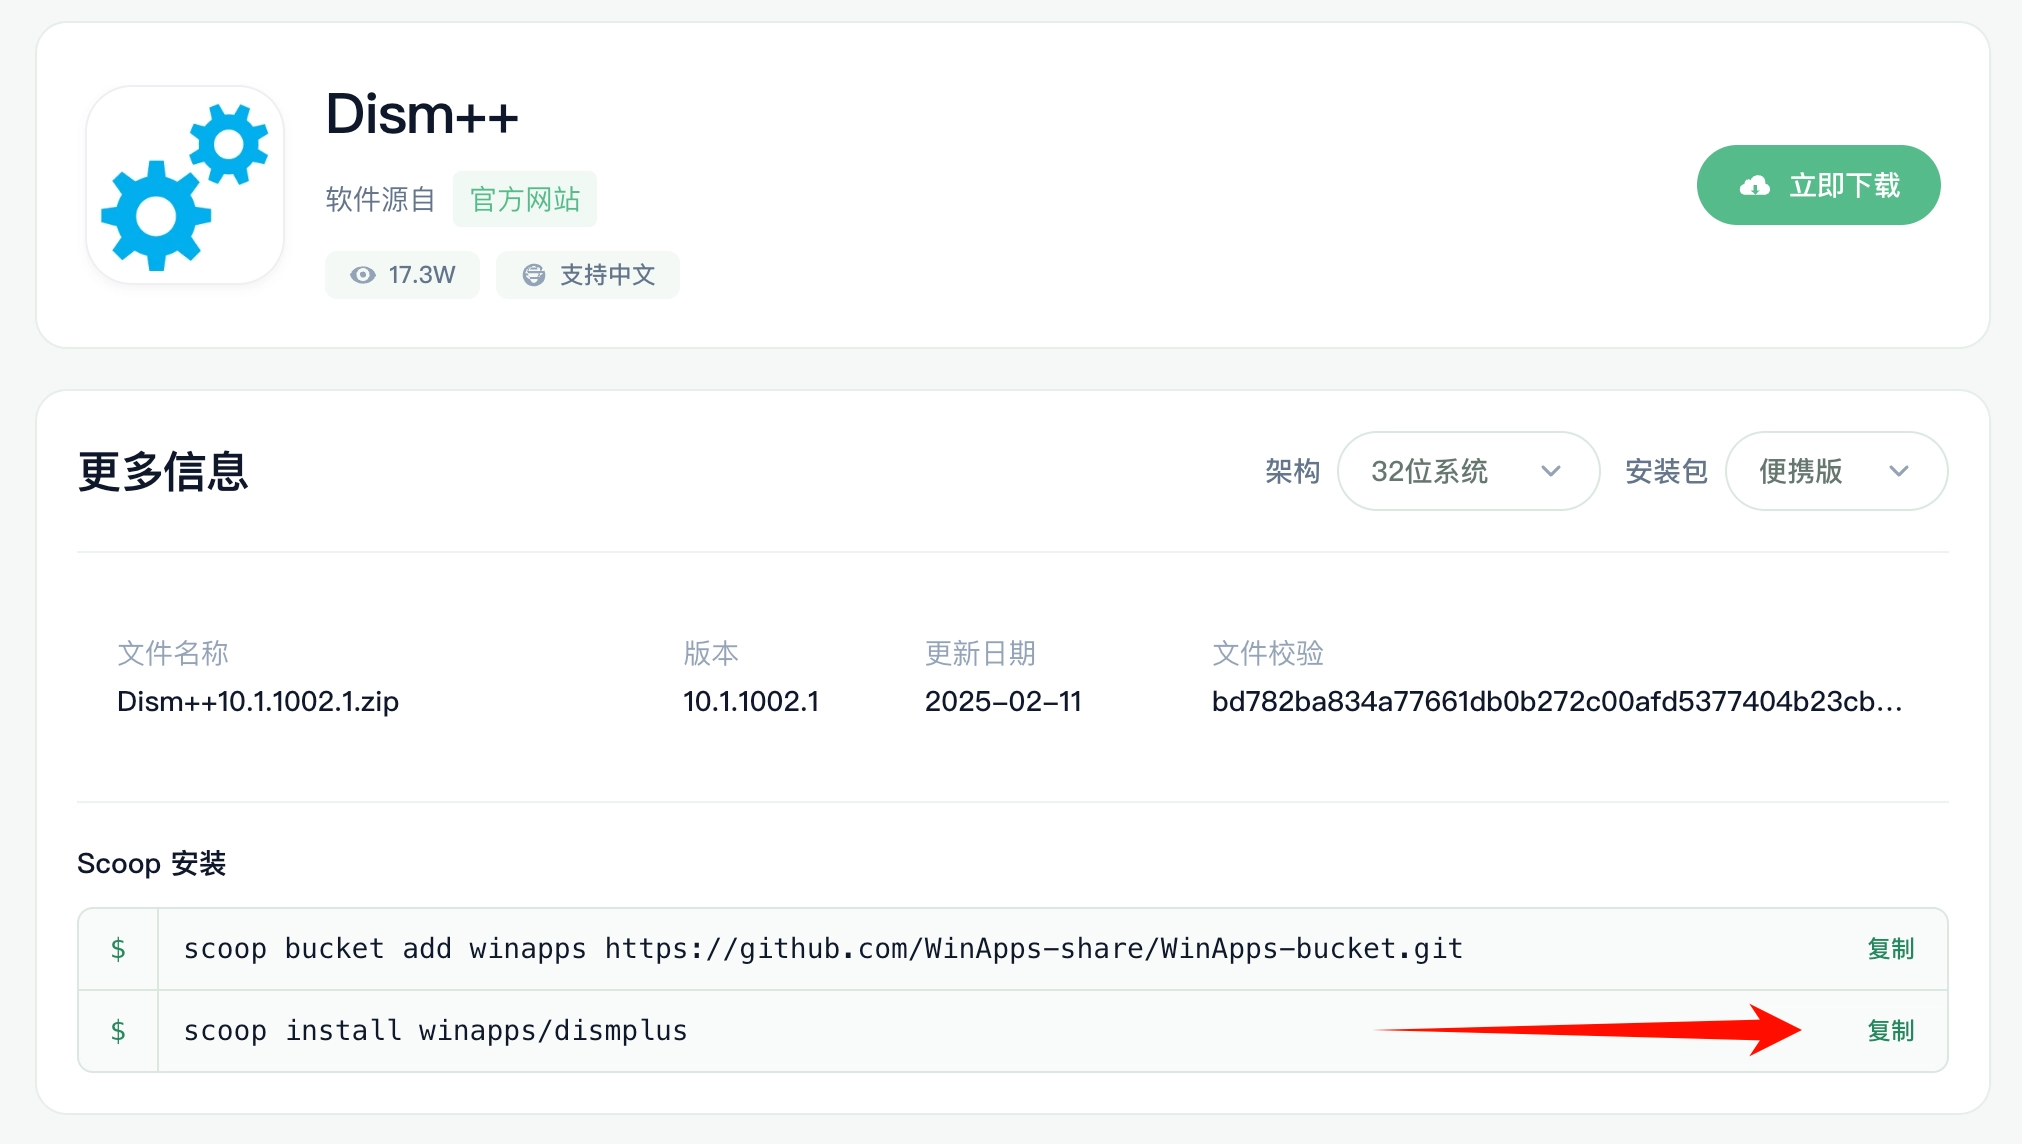Click the 文件校验 column label
2022x1144 pixels.
click(x=1268, y=653)
